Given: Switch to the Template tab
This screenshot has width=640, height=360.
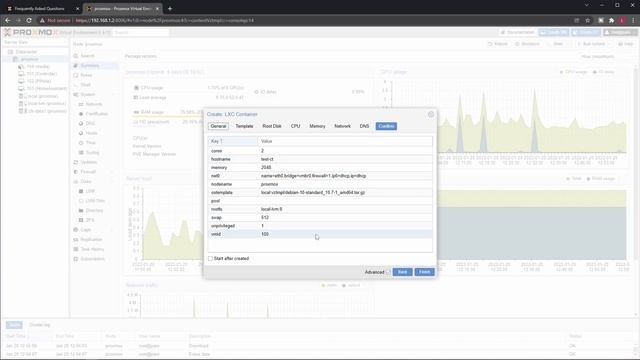Looking at the screenshot, I should (244, 127).
